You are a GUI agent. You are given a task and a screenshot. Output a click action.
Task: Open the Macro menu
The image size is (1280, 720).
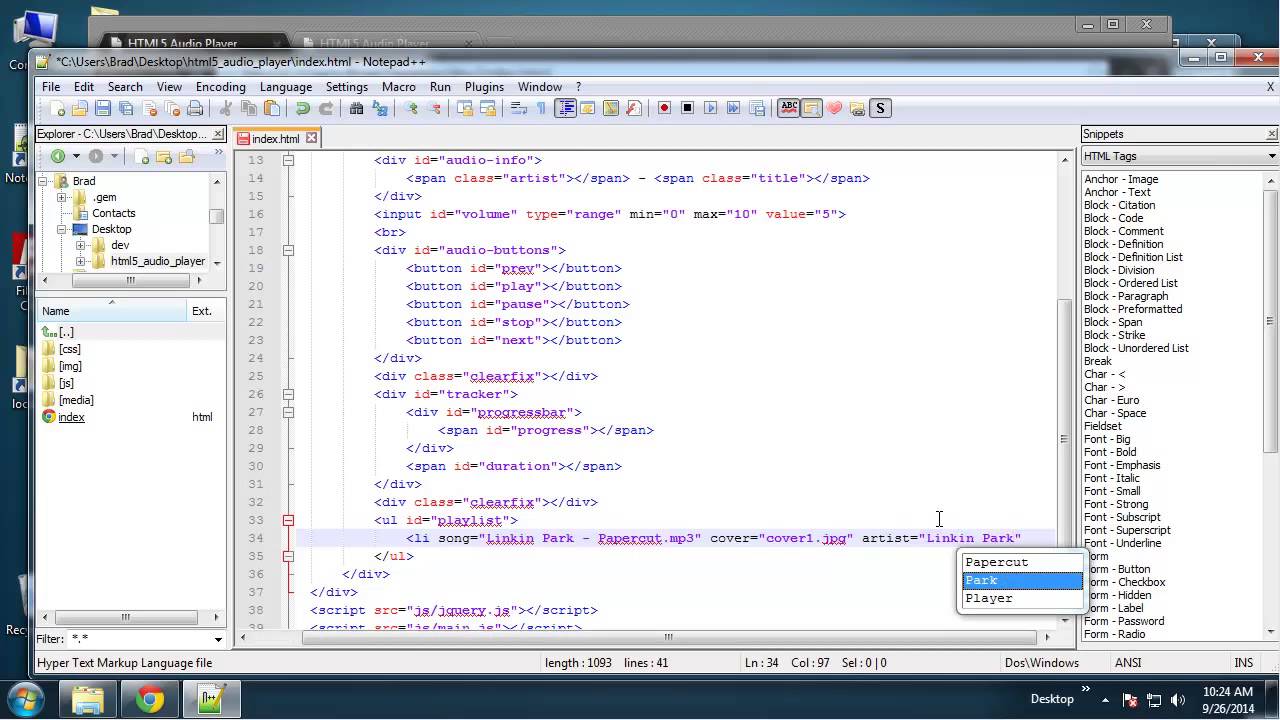[398, 87]
